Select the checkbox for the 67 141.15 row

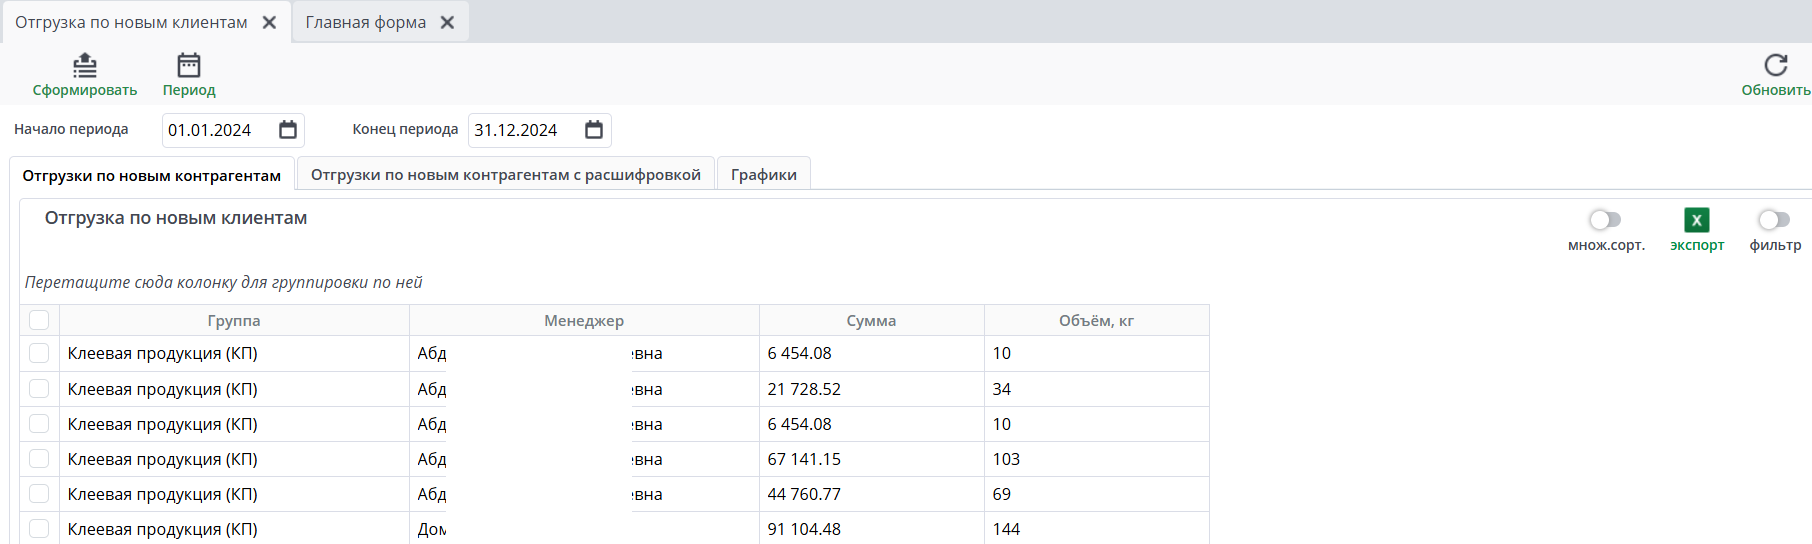coord(39,459)
